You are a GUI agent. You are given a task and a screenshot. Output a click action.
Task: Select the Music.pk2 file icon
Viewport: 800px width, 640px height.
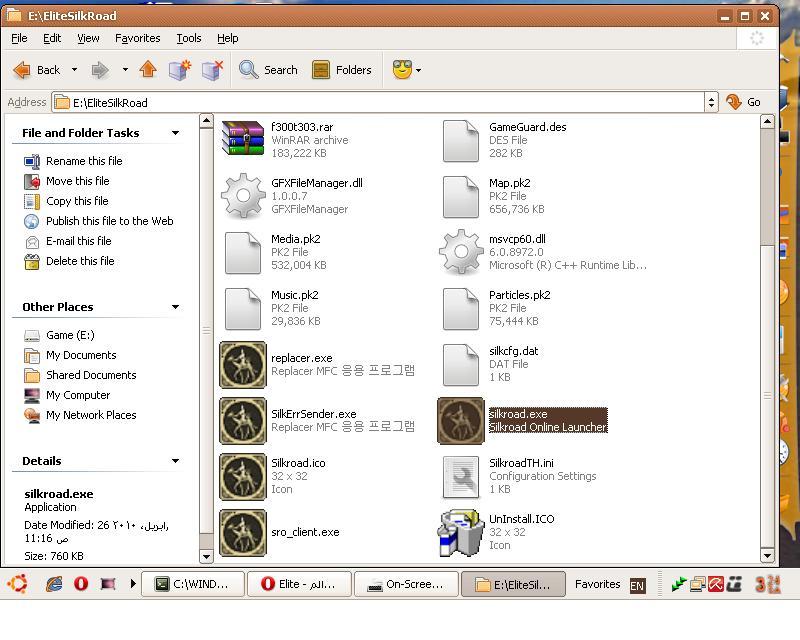pos(243,309)
